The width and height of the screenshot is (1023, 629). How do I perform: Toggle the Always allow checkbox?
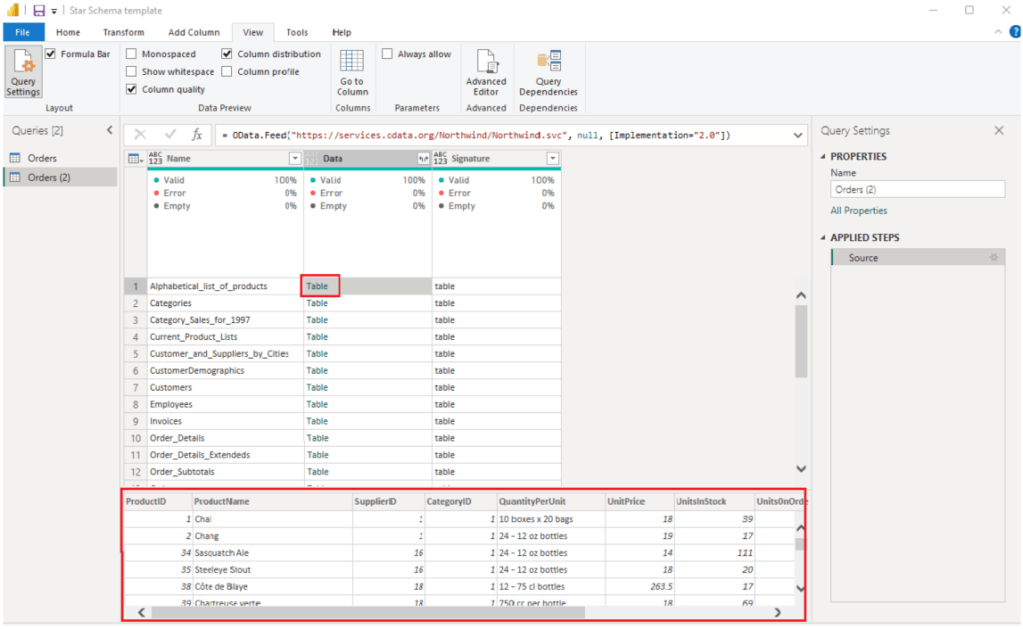click(387, 54)
